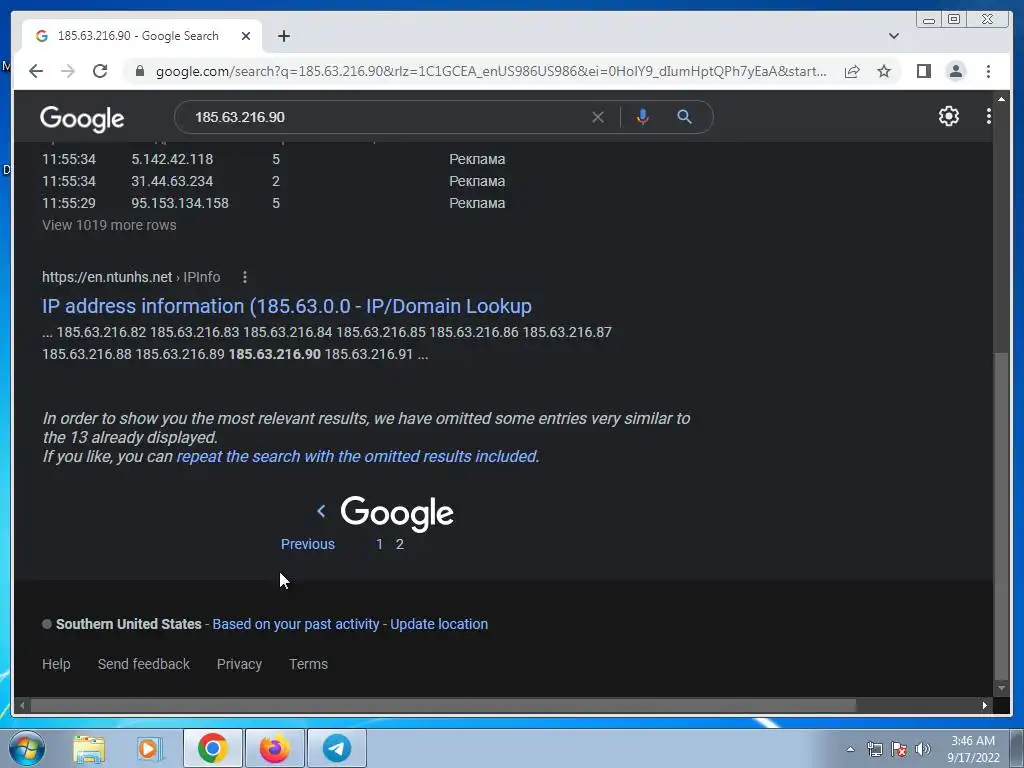This screenshot has width=1024, height=768.
Task: Click the scroll right arrow
Action: [985, 705]
